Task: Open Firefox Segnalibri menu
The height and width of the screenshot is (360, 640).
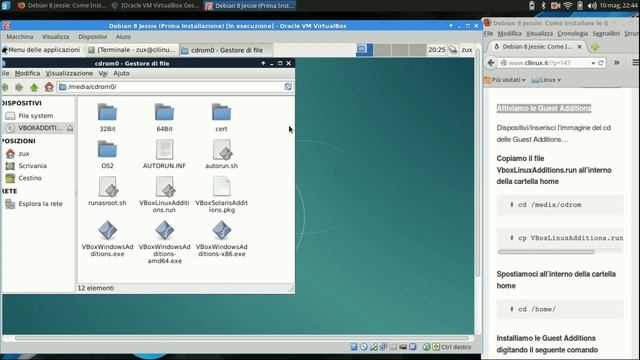Action: pos(606,33)
